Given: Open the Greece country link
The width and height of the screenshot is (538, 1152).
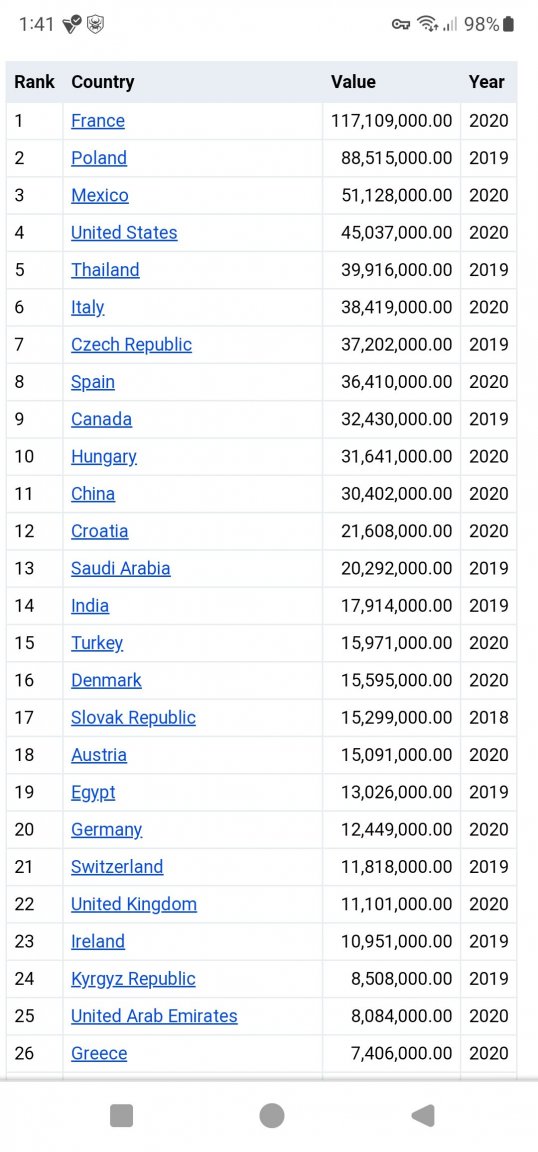Looking at the screenshot, I should (99, 1054).
